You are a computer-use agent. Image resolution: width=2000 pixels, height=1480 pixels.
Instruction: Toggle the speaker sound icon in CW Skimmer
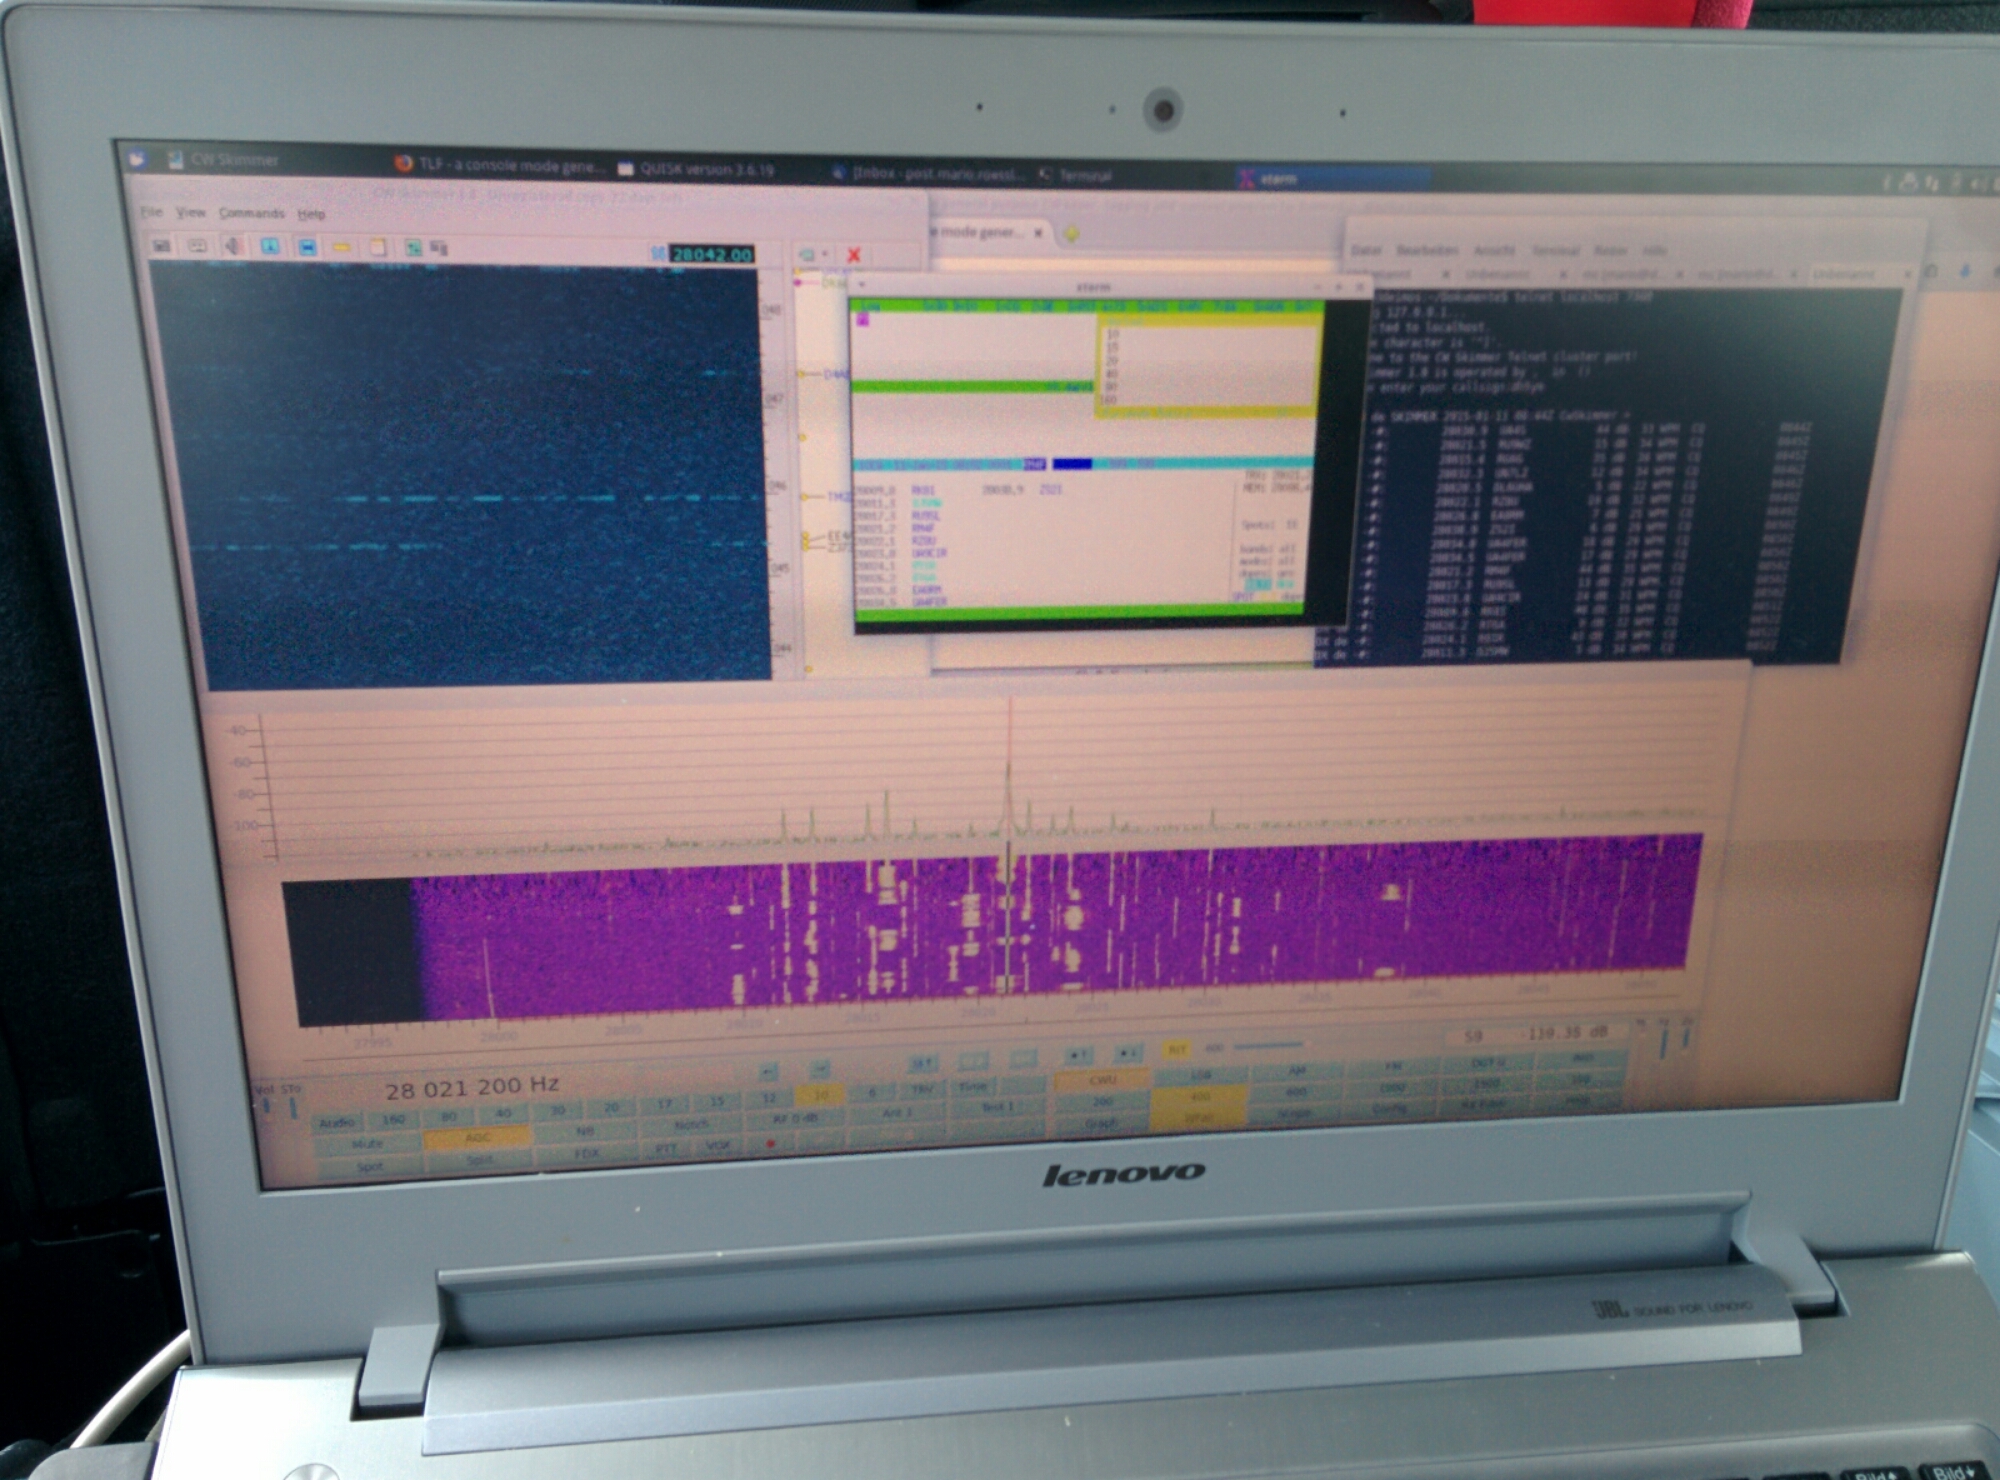coord(234,246)
